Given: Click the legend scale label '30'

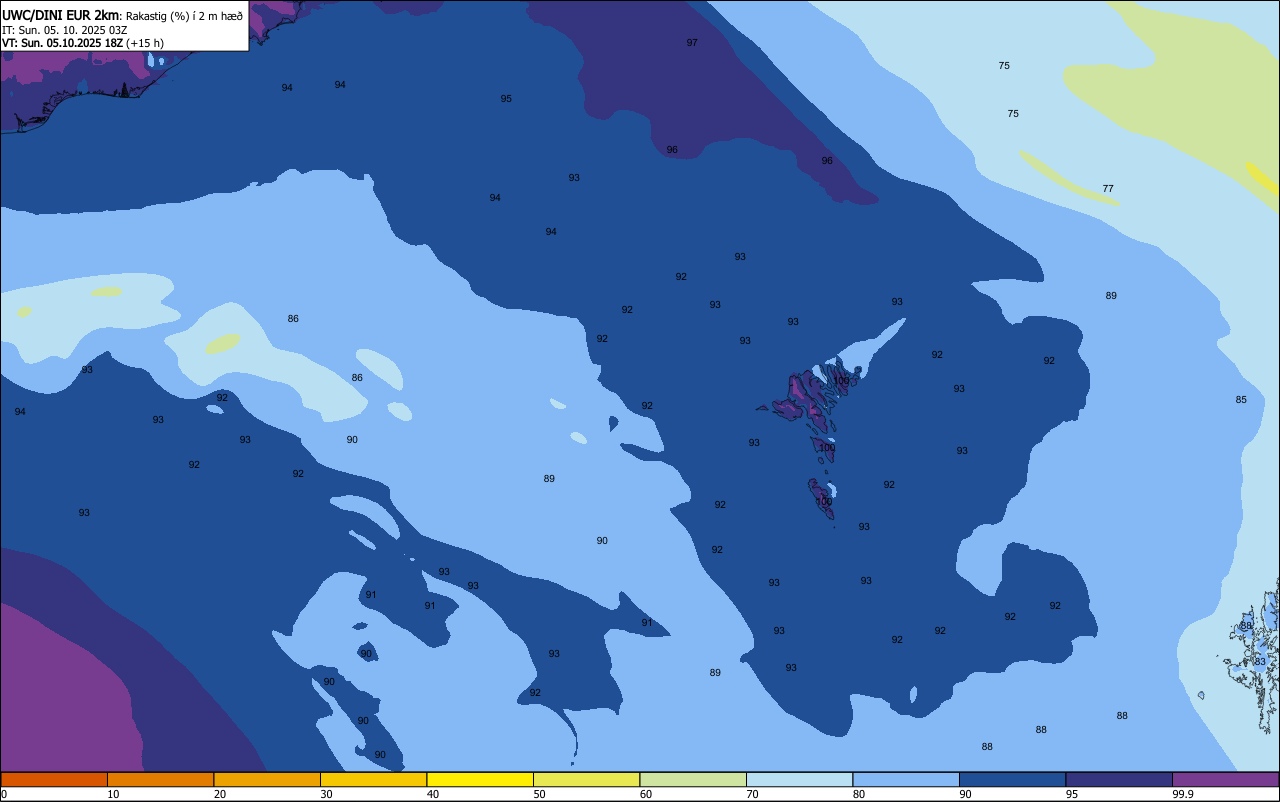Looking at the screenshot, I should pyautogui.click(x=326, y=794).
